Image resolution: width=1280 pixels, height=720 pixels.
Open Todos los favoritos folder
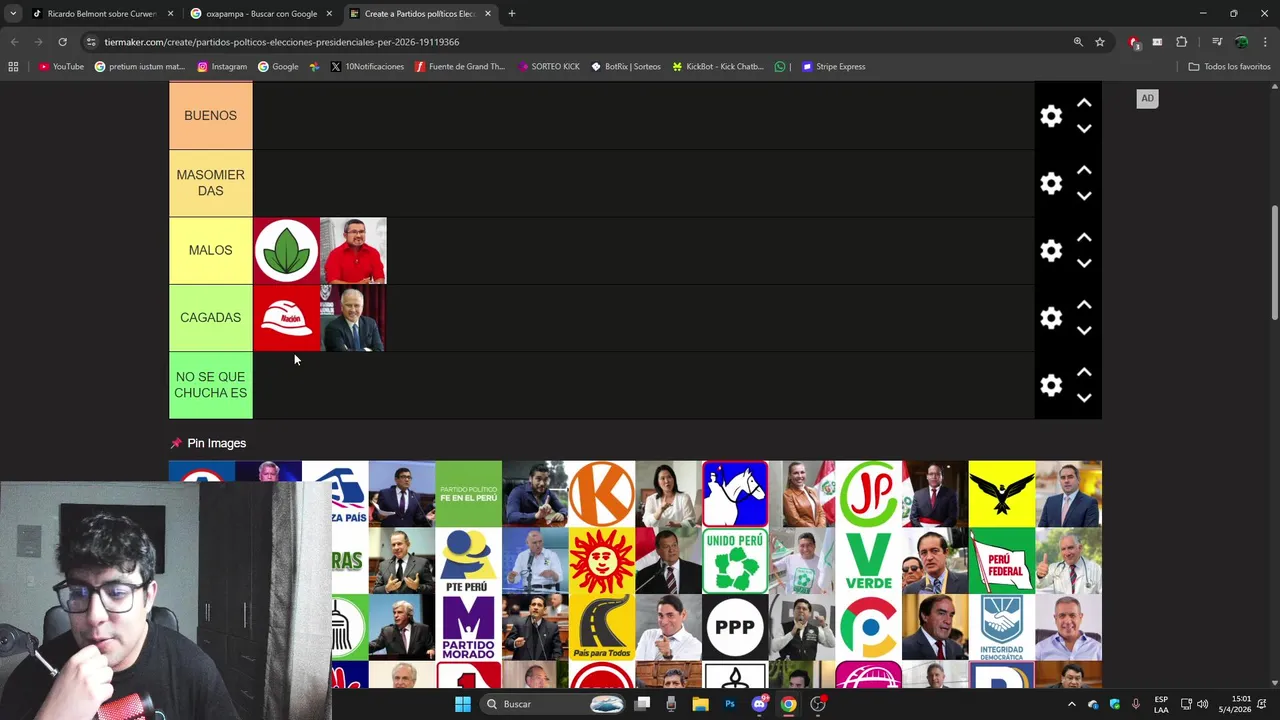click(x=1229, y=67)
